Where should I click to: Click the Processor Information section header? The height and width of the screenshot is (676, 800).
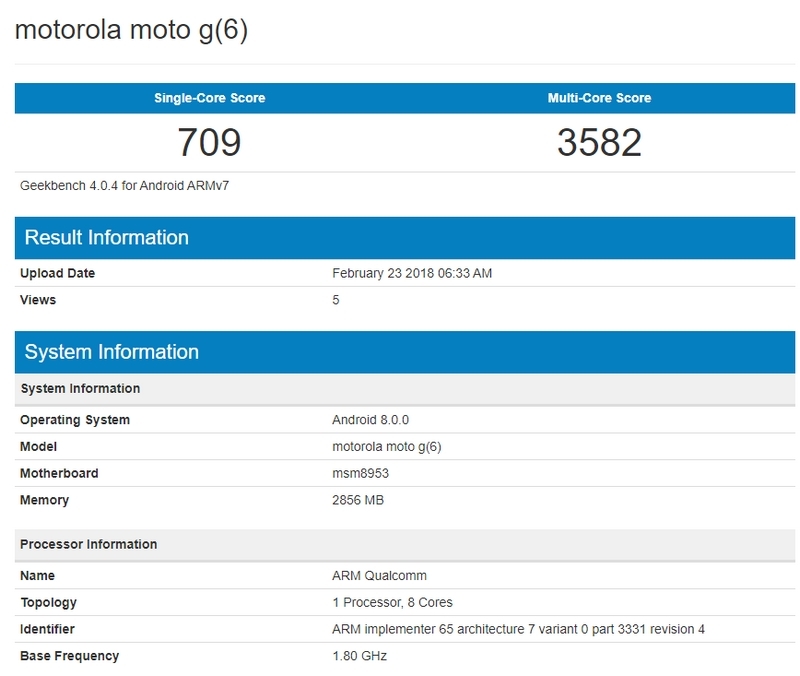click(x=86, y=544)
